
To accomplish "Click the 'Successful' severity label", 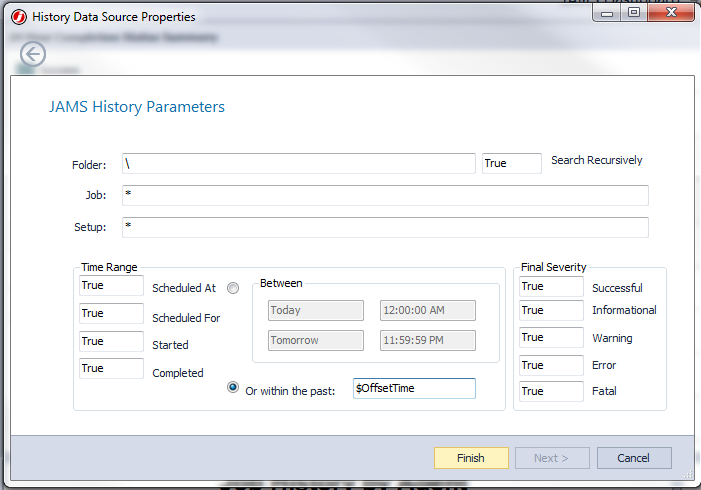I will pos(617,288).
